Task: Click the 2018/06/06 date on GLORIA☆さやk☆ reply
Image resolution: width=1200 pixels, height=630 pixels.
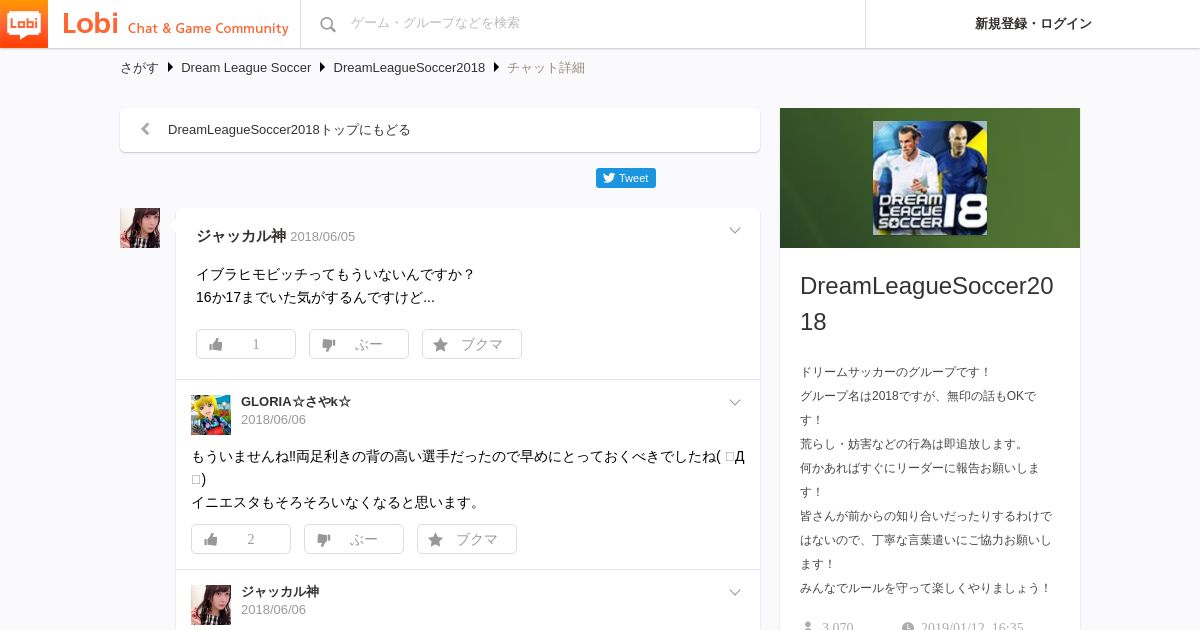Action: [274, 420]
